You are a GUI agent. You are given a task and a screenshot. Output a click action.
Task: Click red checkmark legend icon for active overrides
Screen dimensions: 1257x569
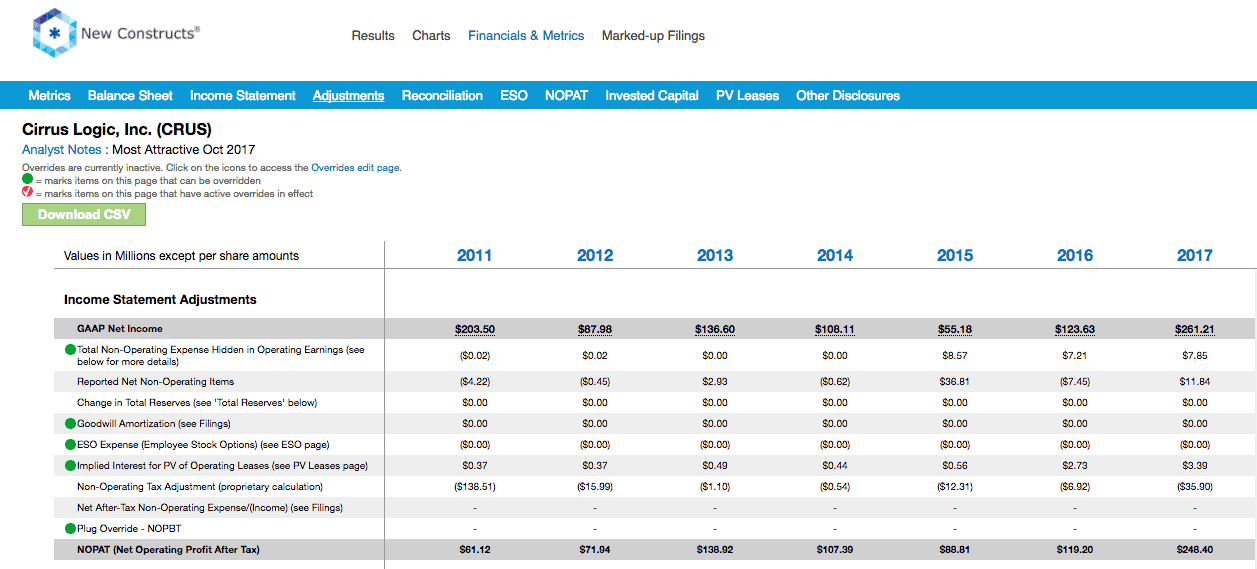click(x=28, y=193)
